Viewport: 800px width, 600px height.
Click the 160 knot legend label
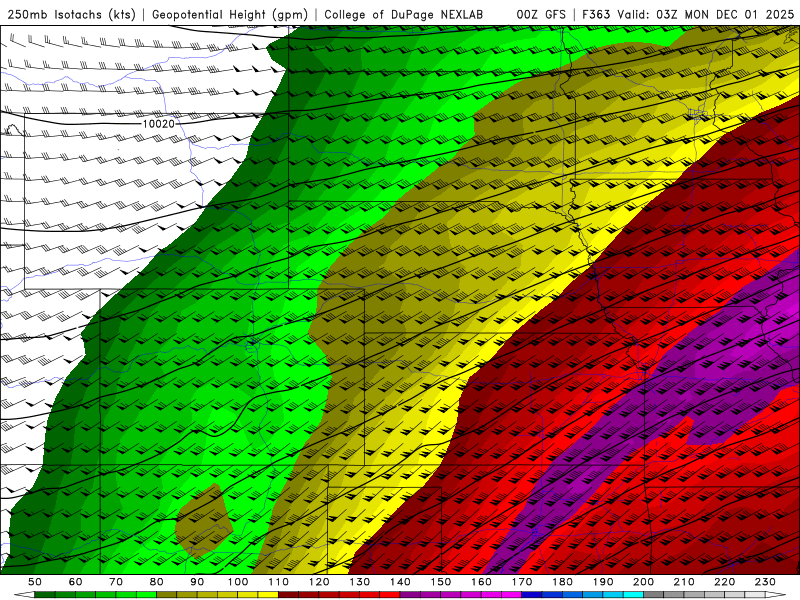[481, 582]
